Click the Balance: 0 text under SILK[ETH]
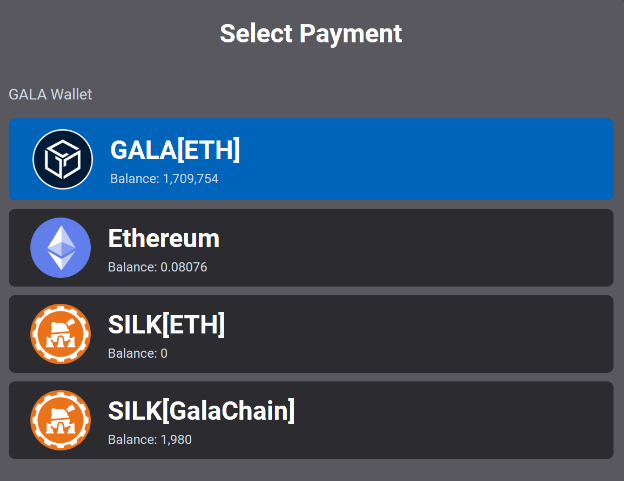 click(x=138, y=353)
